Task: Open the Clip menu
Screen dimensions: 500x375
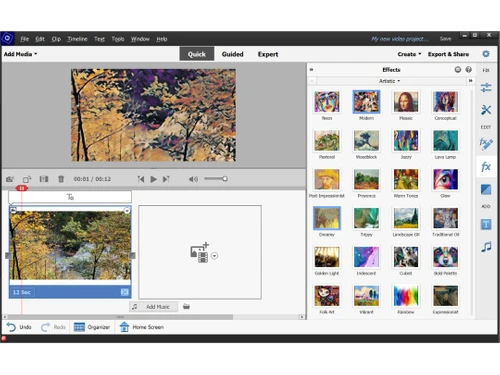Action: click(x=56, y=39)
